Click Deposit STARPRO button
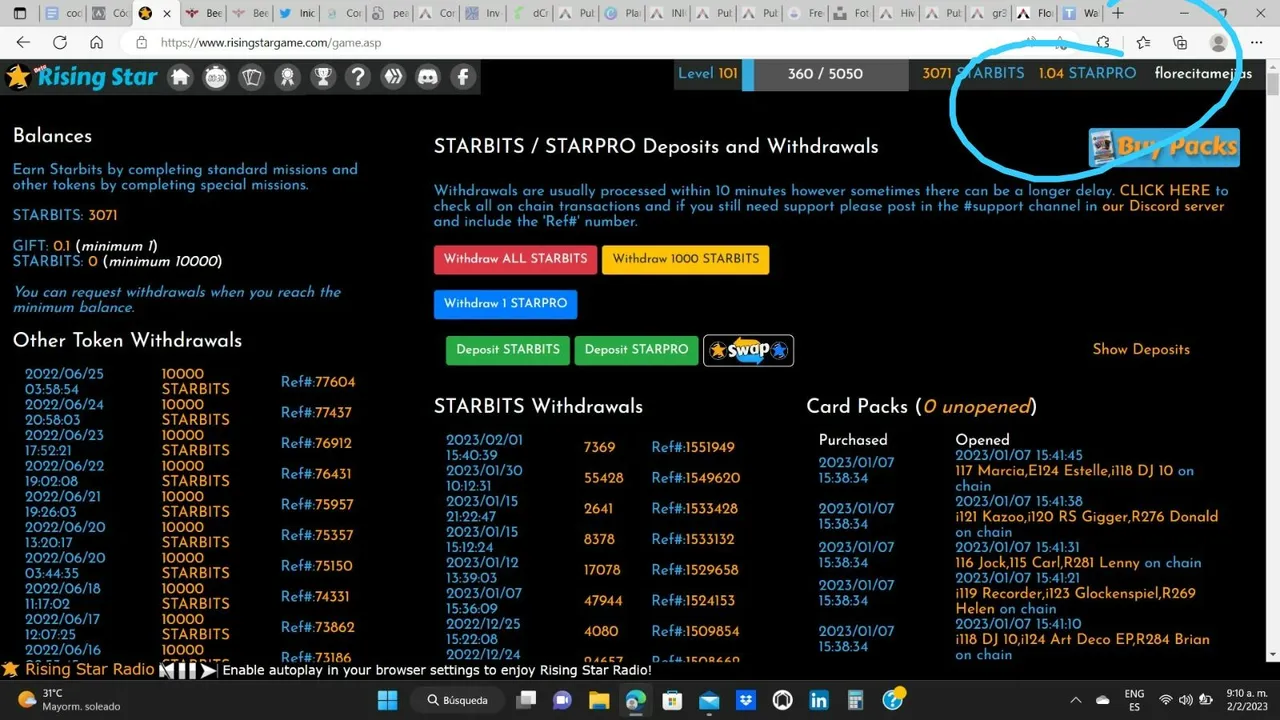The height and width of the screenshot is (720, 1280). 636,350
